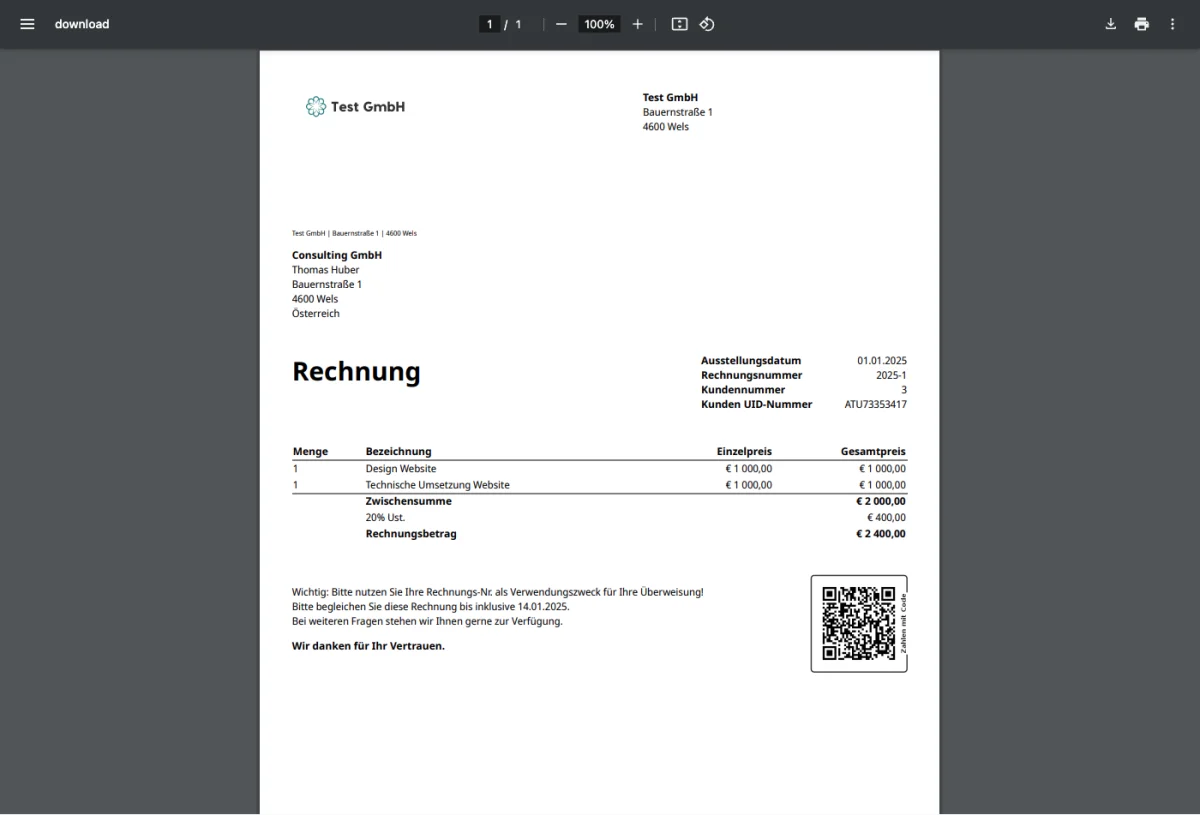The height and width of the screenshot is (815, 1200).
Task: Click the Technische Umsetzung Website line item
Action: click(437, 485)
